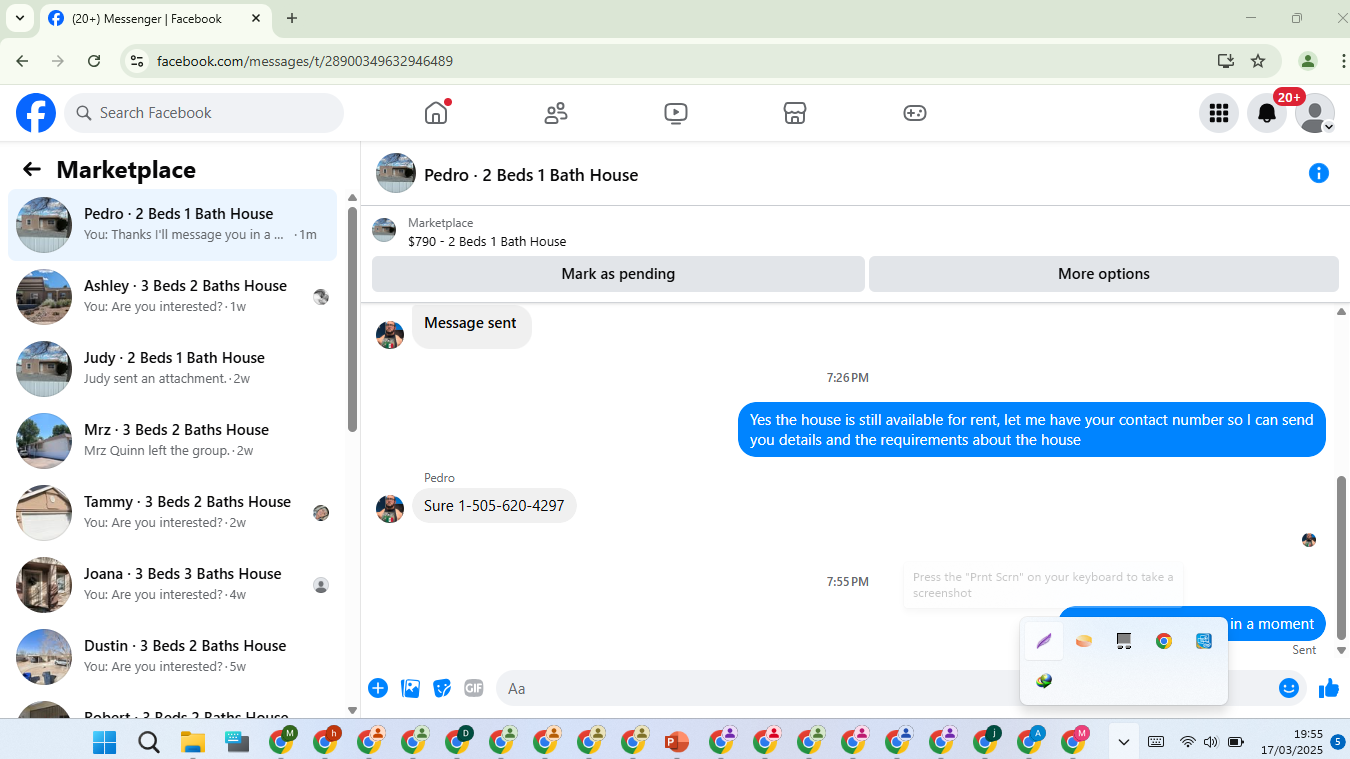Screen dimensions: 1350x759
Task: Click the message text field
Action: coord(885,688)
